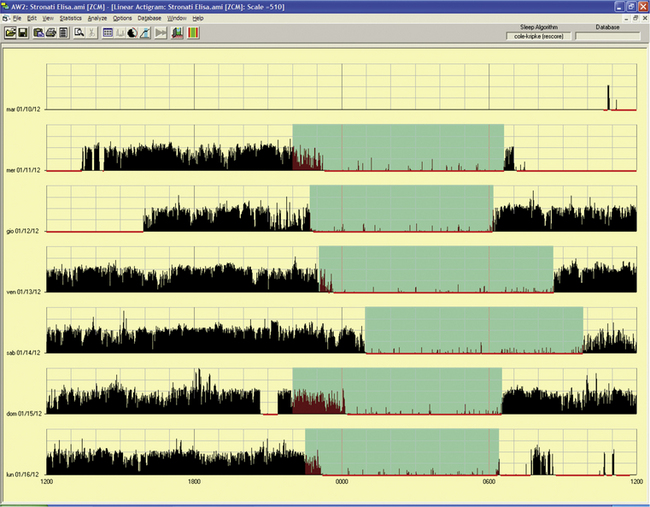
Task: Click the ven 01/13/12 row label
Action: (x=23, y=292)
